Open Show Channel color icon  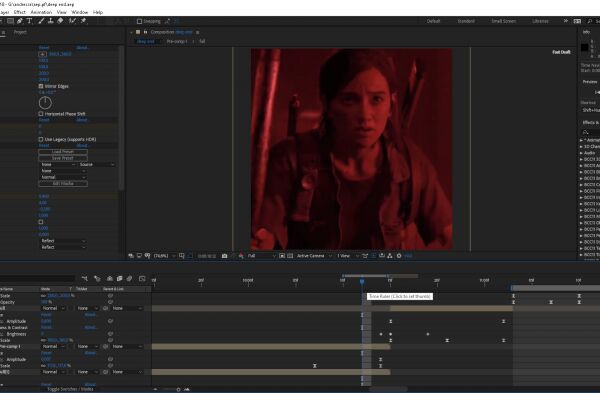point(241,256)
